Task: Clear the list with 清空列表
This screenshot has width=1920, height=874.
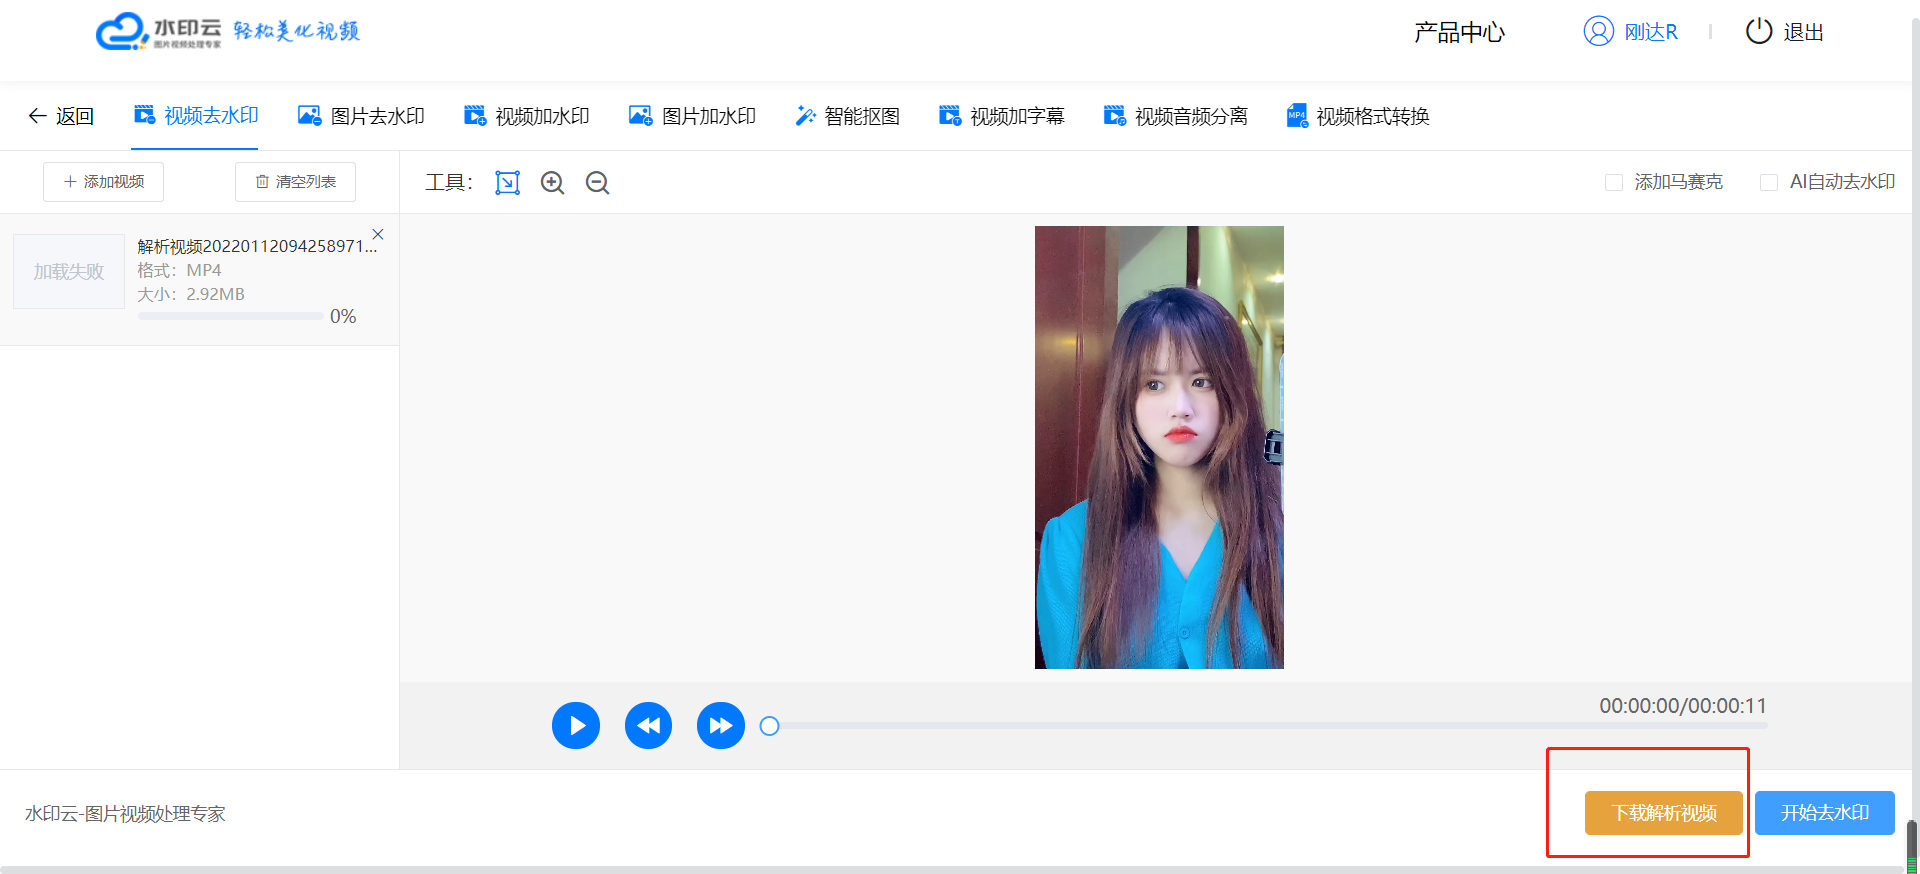Action: 295,182
